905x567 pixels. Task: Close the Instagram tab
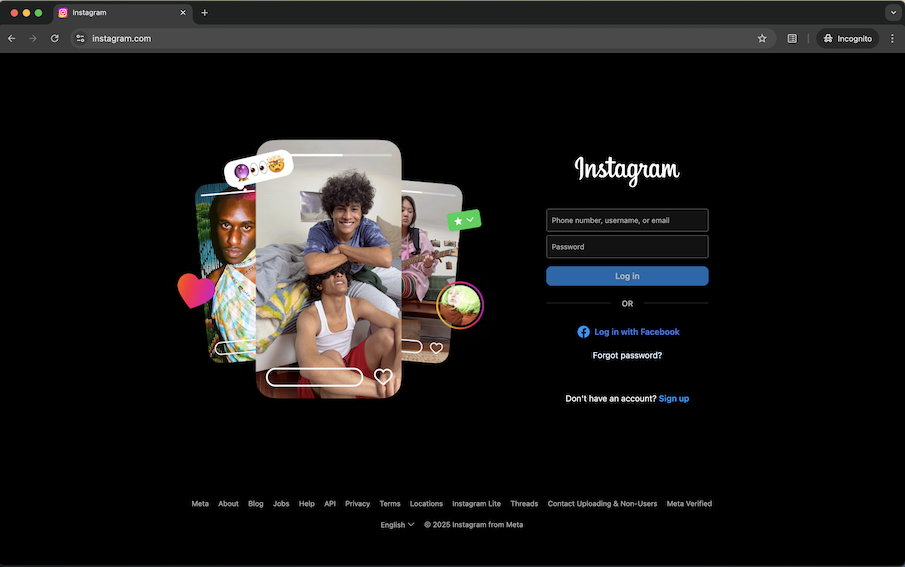pyautogui.click(x=183, y=13)
